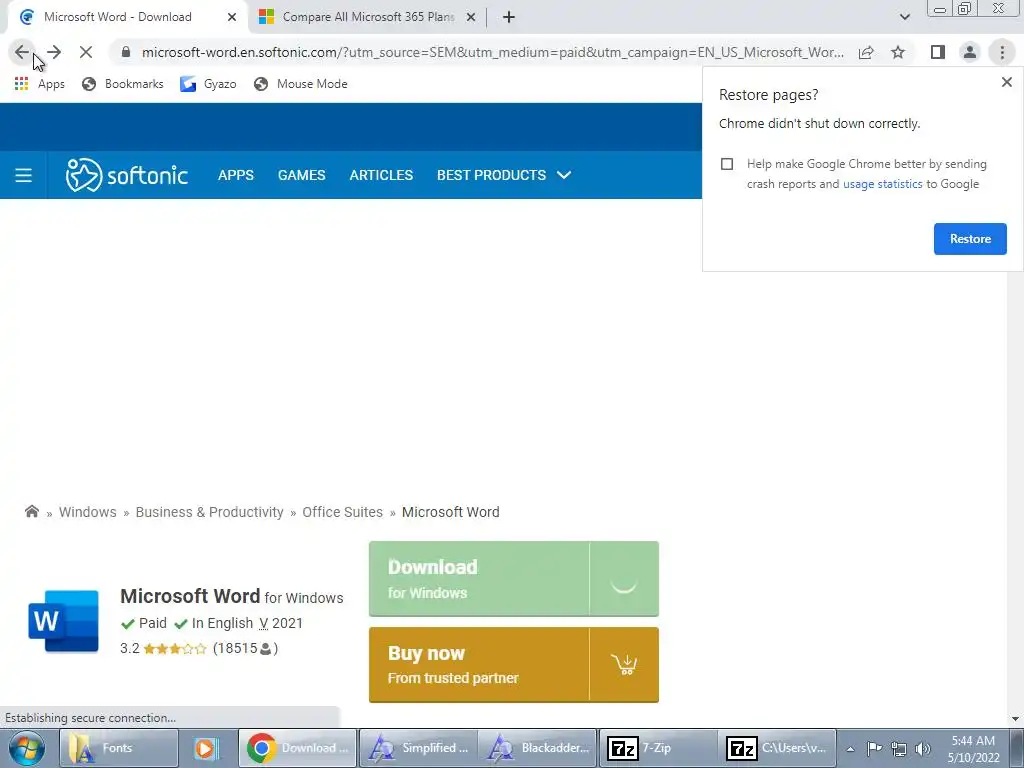This screenshot has height=768, width=1024.
Task: Open the Mouse Mode bookmark
Action: [x=301, y=84]
